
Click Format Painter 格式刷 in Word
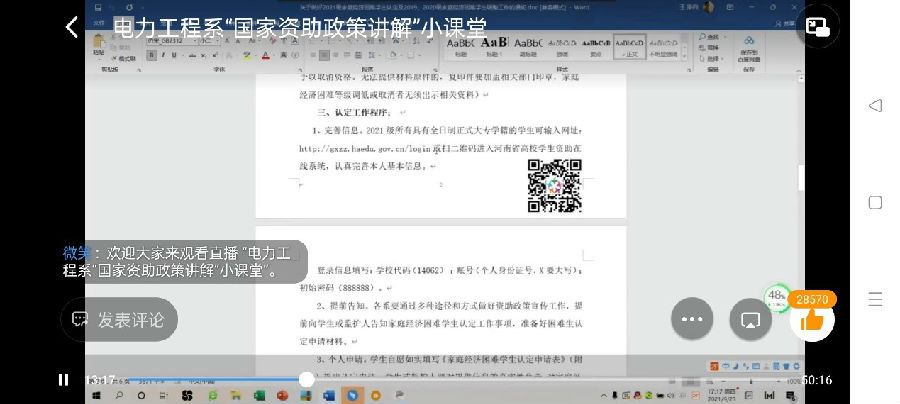point(124,59)
